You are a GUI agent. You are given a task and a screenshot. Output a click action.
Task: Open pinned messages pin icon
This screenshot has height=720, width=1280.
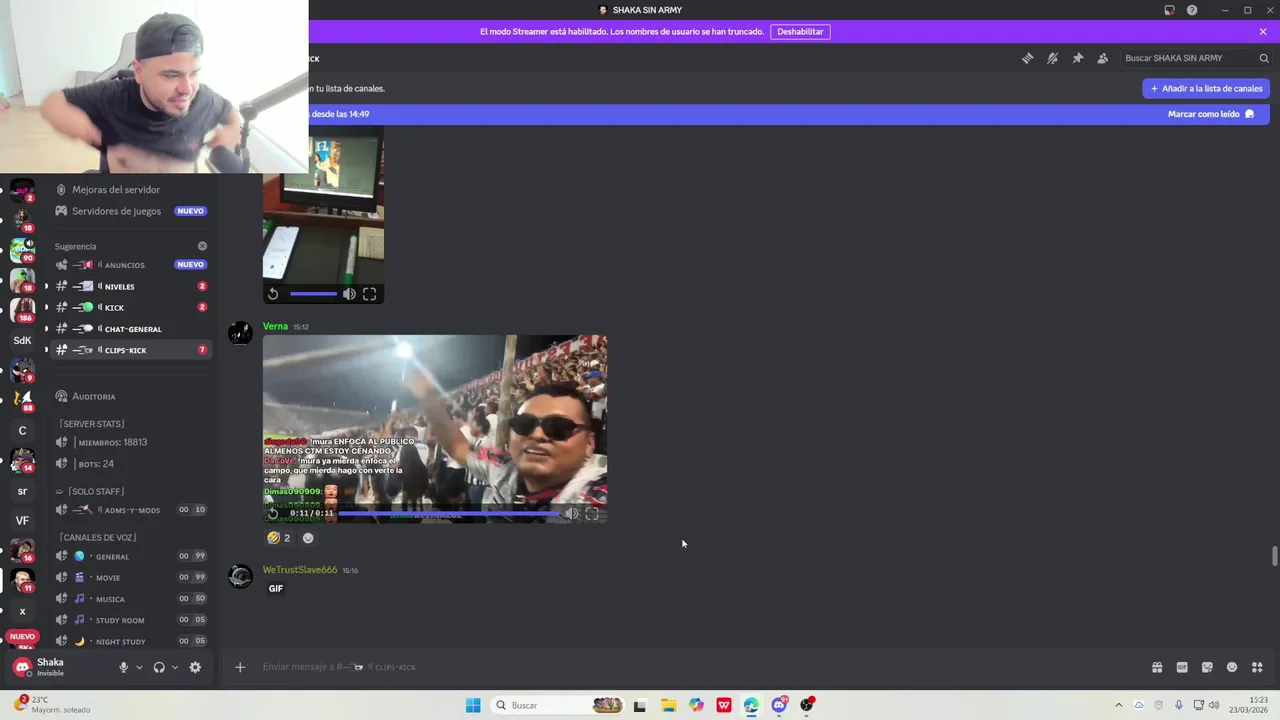1077,58
